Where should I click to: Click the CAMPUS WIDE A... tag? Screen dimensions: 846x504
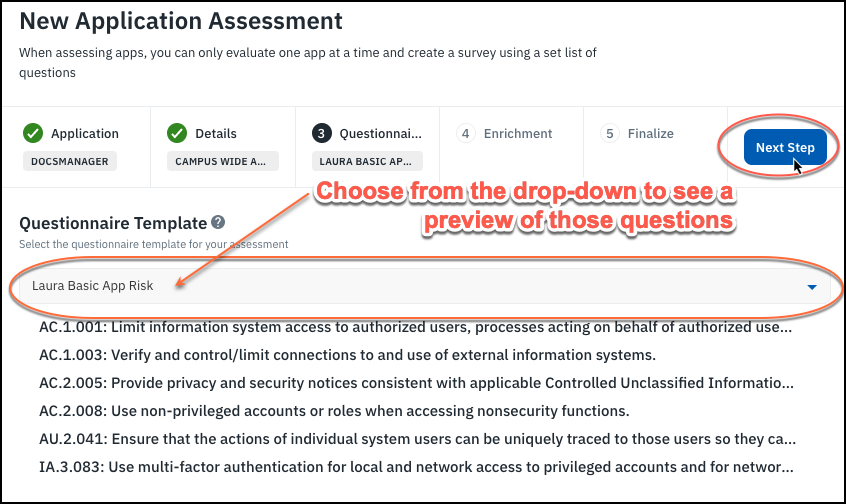[222, 161]
